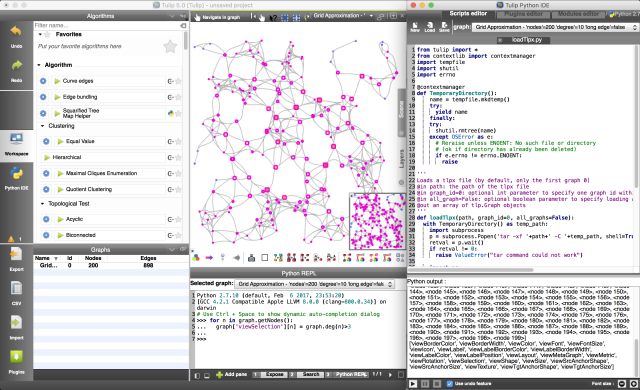Click Load script in Python IDE

(429, 27)
